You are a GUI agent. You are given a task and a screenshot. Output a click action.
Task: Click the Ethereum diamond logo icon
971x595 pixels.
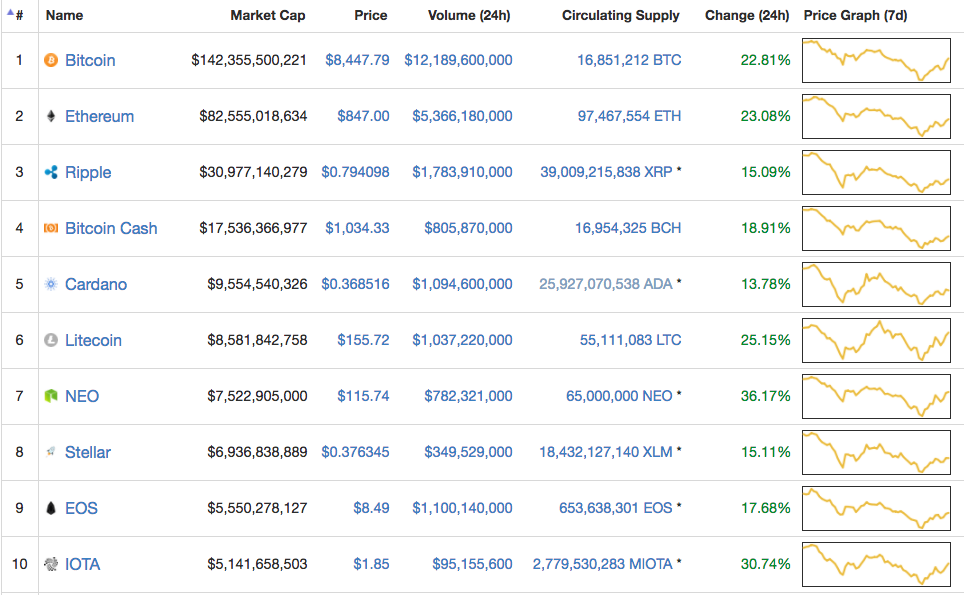[51, 117]
